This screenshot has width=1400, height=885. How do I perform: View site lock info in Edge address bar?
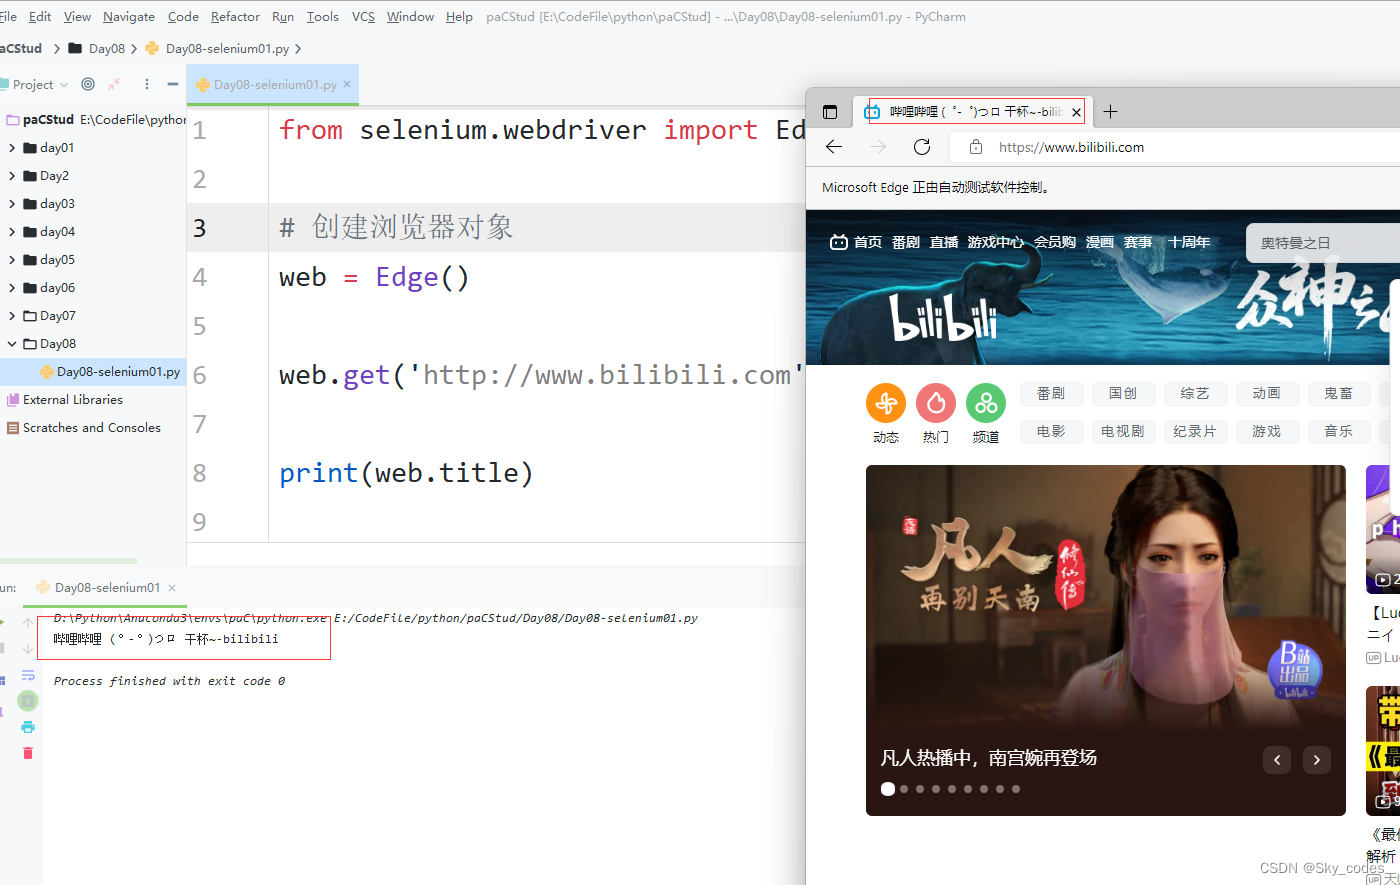pyautogui.click(x=976, y=147)
